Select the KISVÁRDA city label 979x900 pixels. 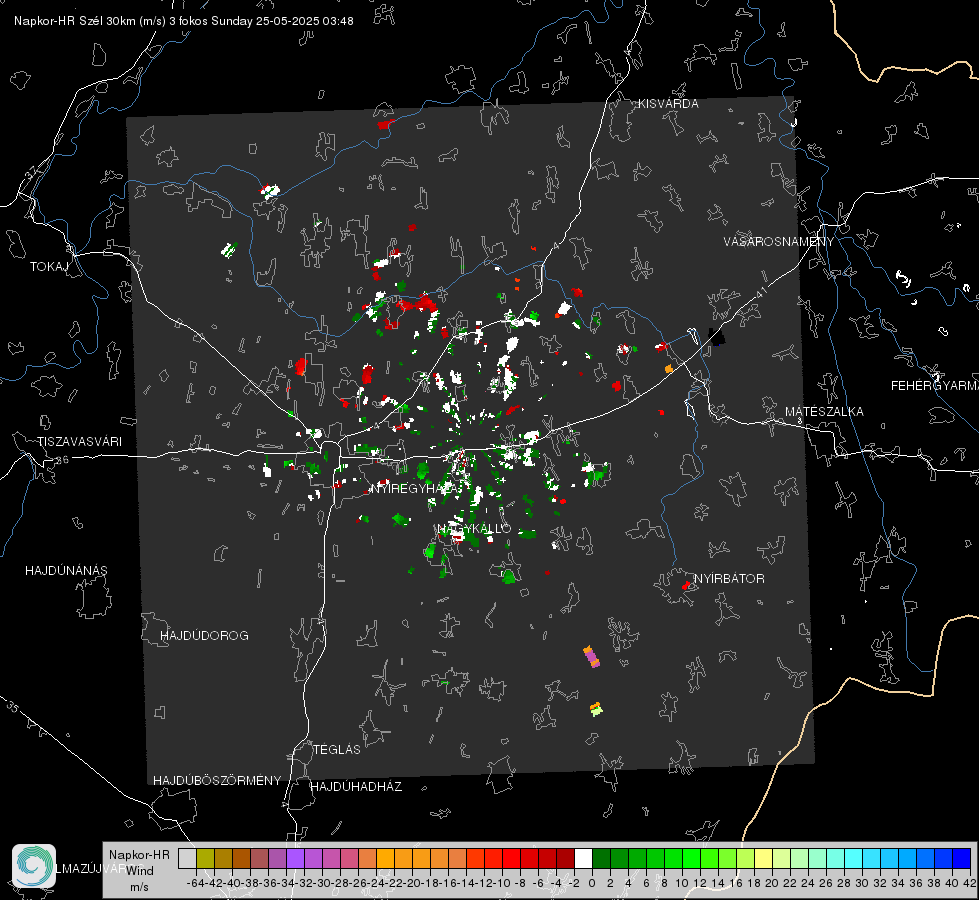668,104
